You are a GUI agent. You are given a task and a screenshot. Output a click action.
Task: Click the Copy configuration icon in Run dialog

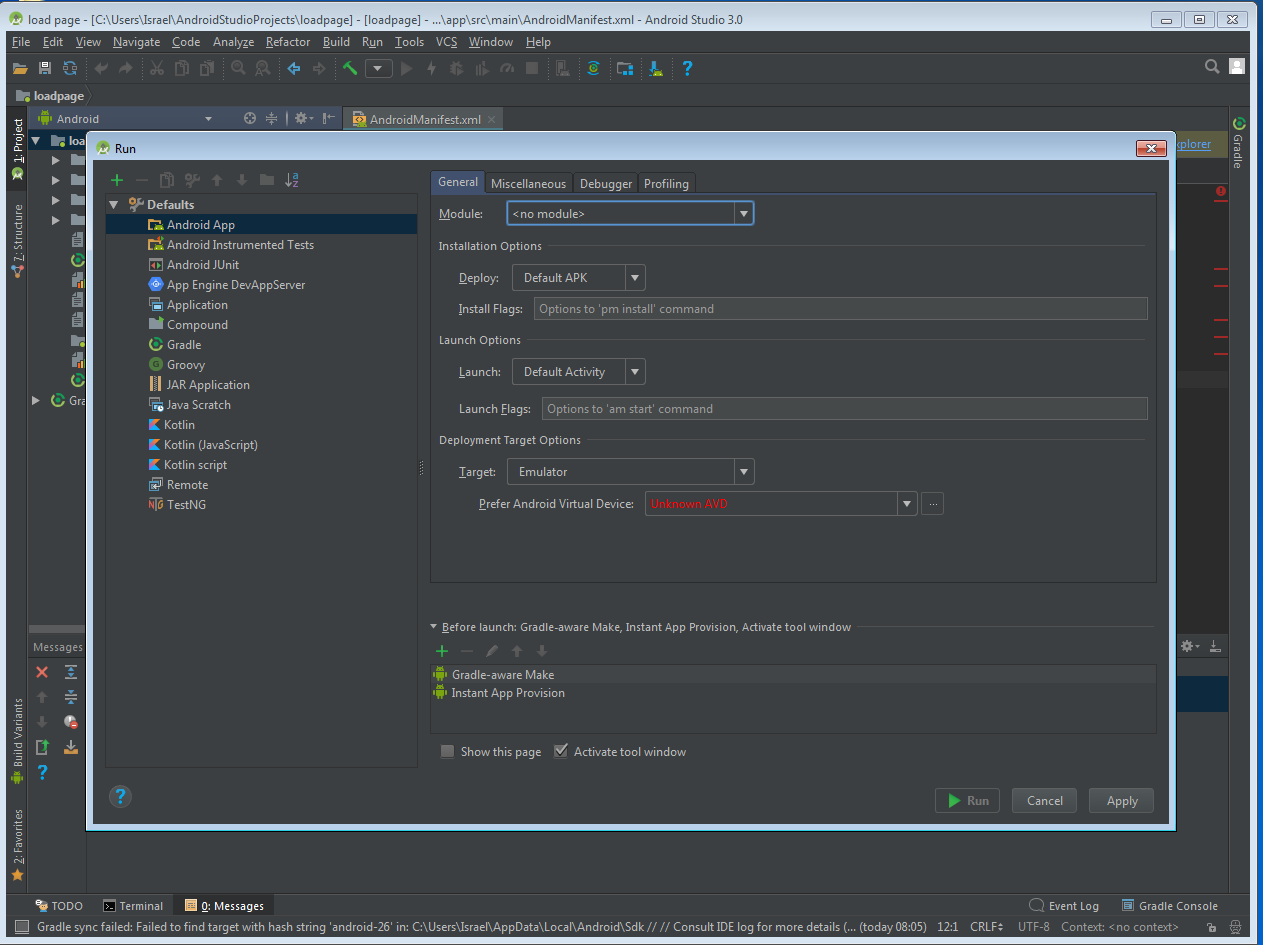(167, 180)
